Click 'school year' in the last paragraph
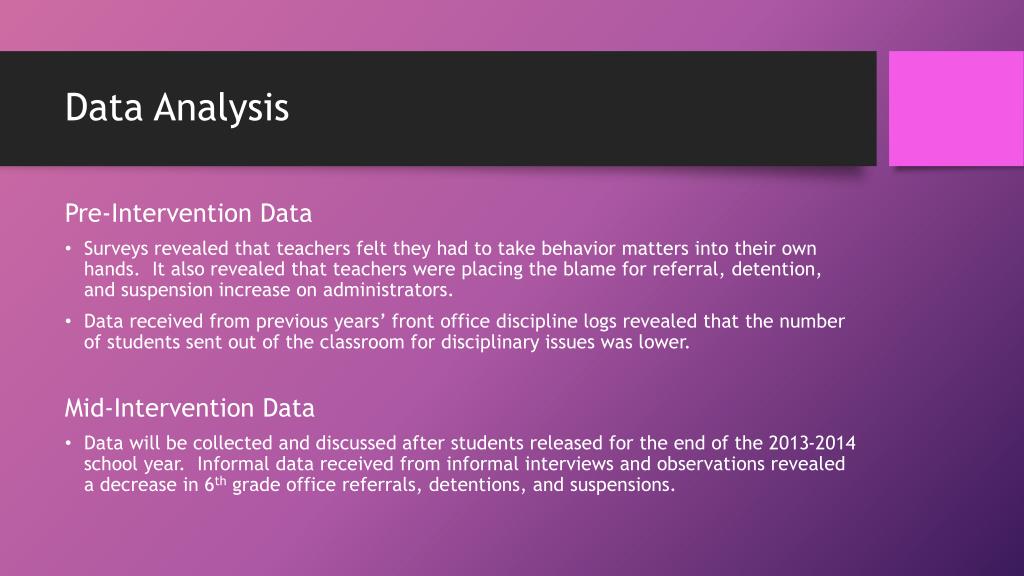 pyautogui.click(x=132, y=464)
